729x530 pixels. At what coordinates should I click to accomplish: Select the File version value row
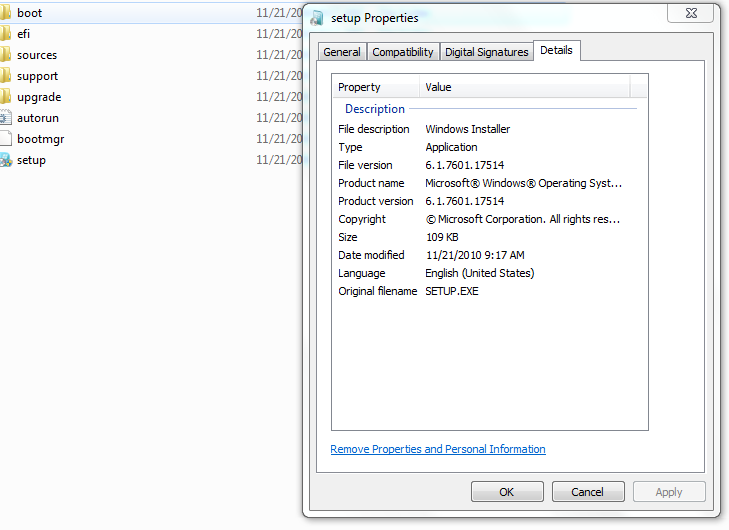[465, 165]
